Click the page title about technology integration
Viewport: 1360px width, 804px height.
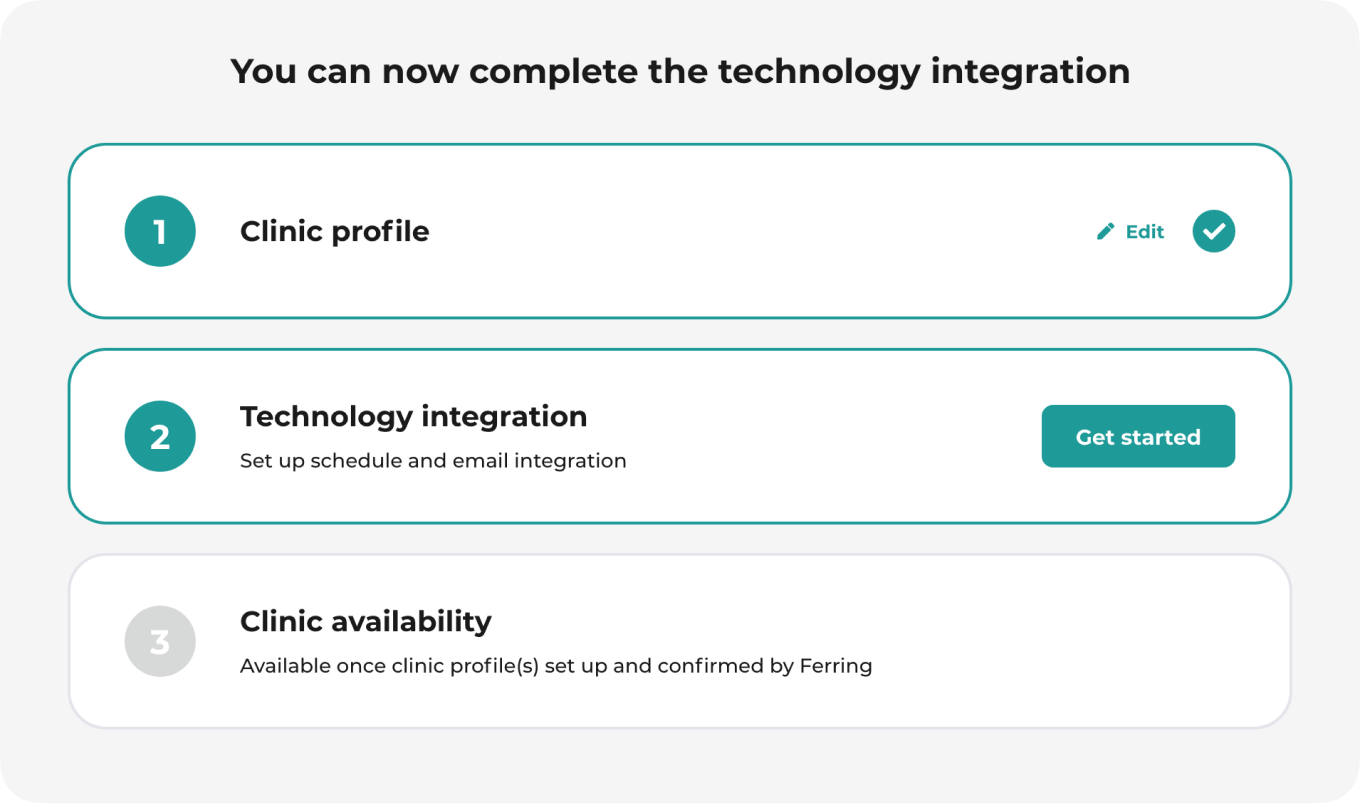pyautogui.click(x=680, y=71)
